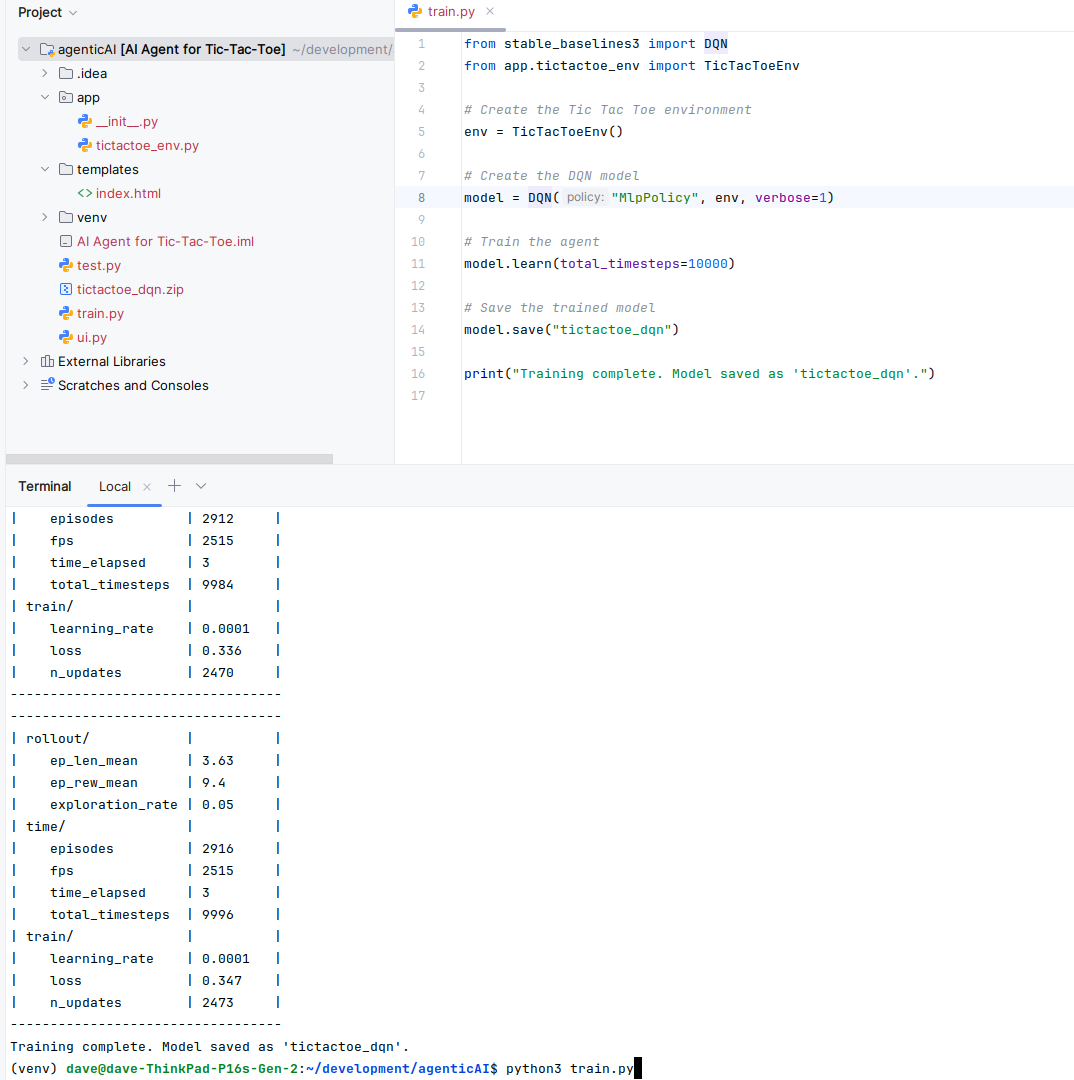Image resolution: width=1074 pixels, height=1080 pixels.
Task: Collapse the templates folder
Action: [x=45, y=170]
